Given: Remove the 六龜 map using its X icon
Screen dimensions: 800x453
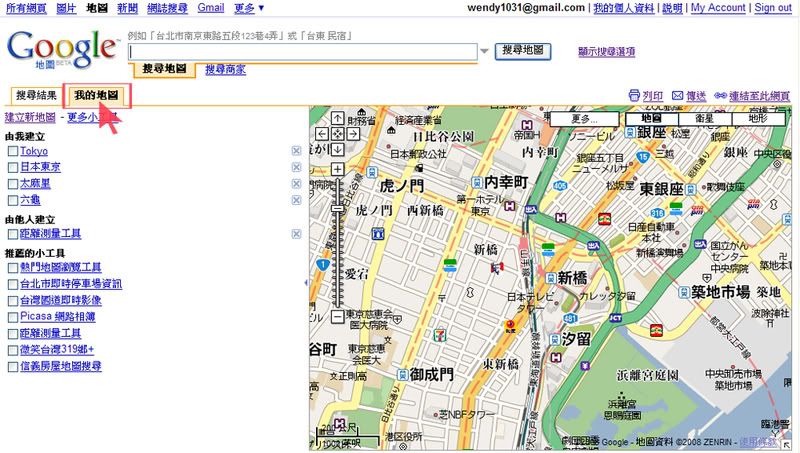Looking at the screenshot, I should point(296,200).
